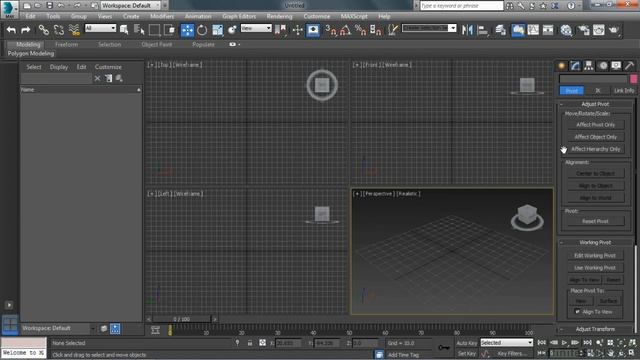Click the Mirror tool icon

coord(467,30)
